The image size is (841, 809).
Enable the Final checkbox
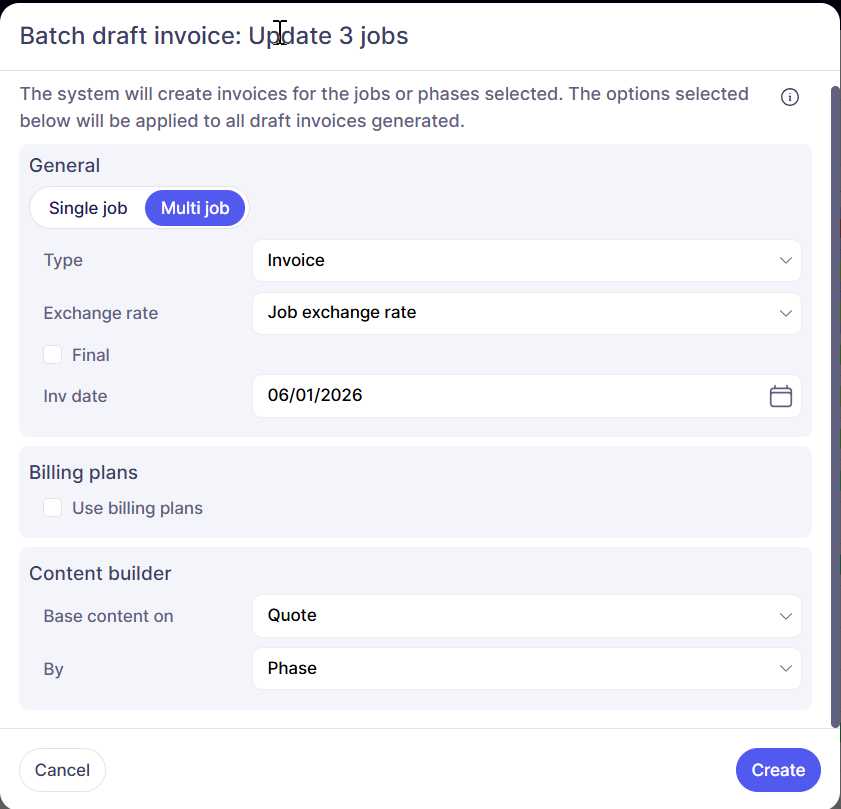[53, 355]
